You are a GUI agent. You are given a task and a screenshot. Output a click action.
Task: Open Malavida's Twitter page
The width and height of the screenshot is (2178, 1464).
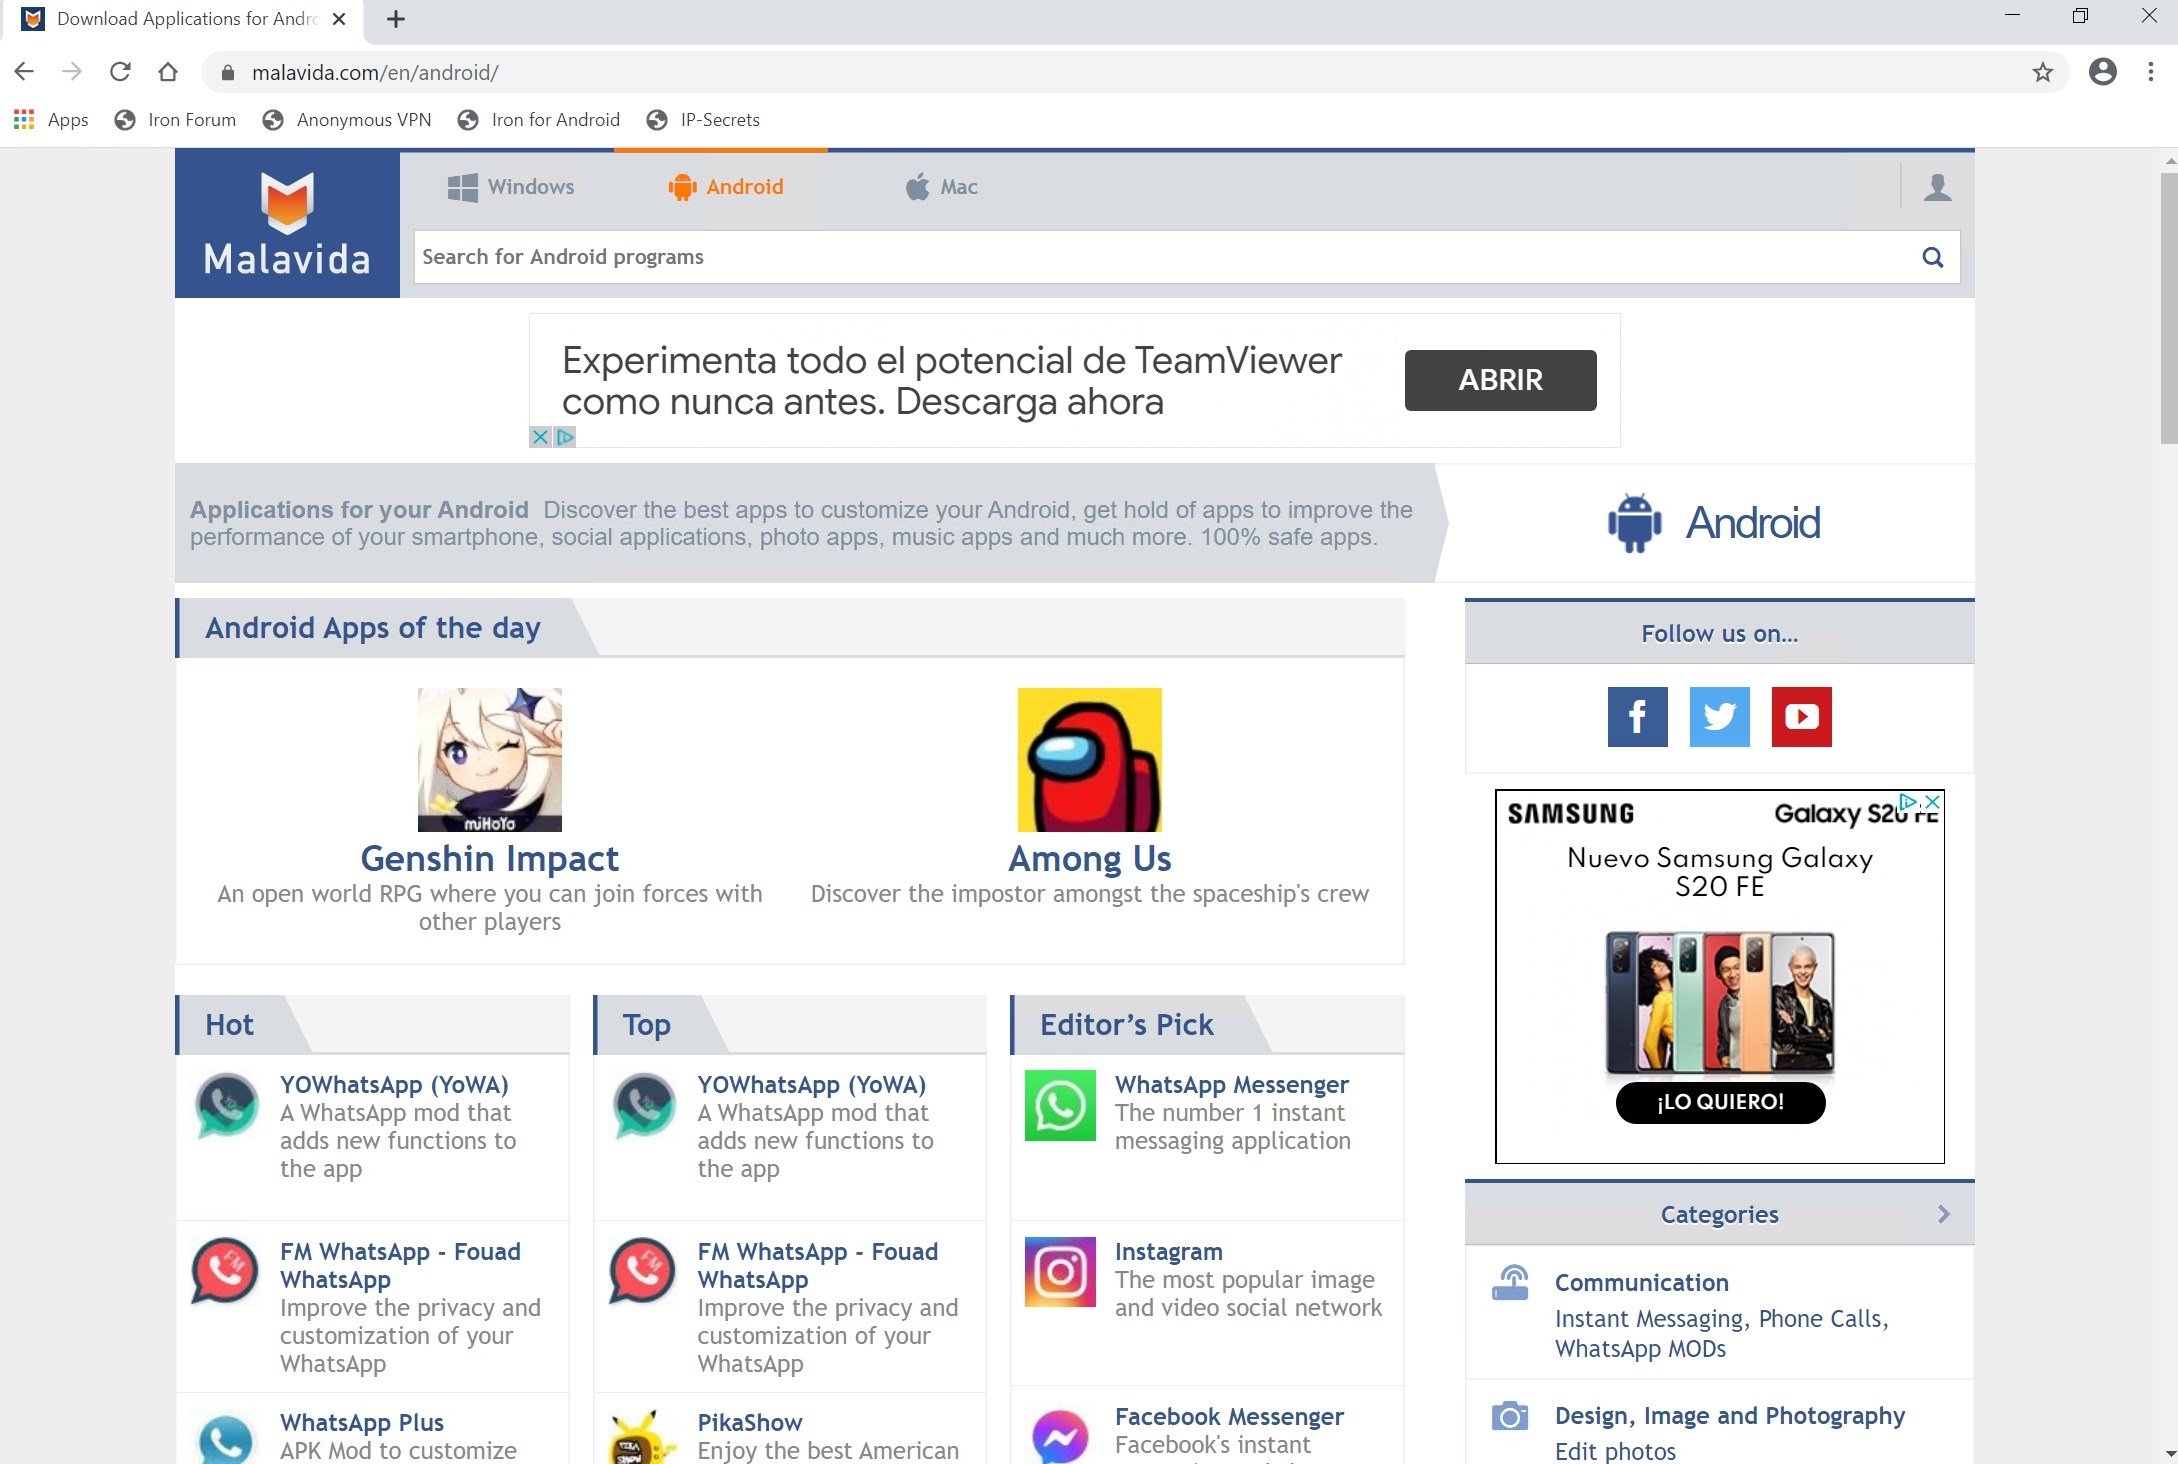(1720, 716)
